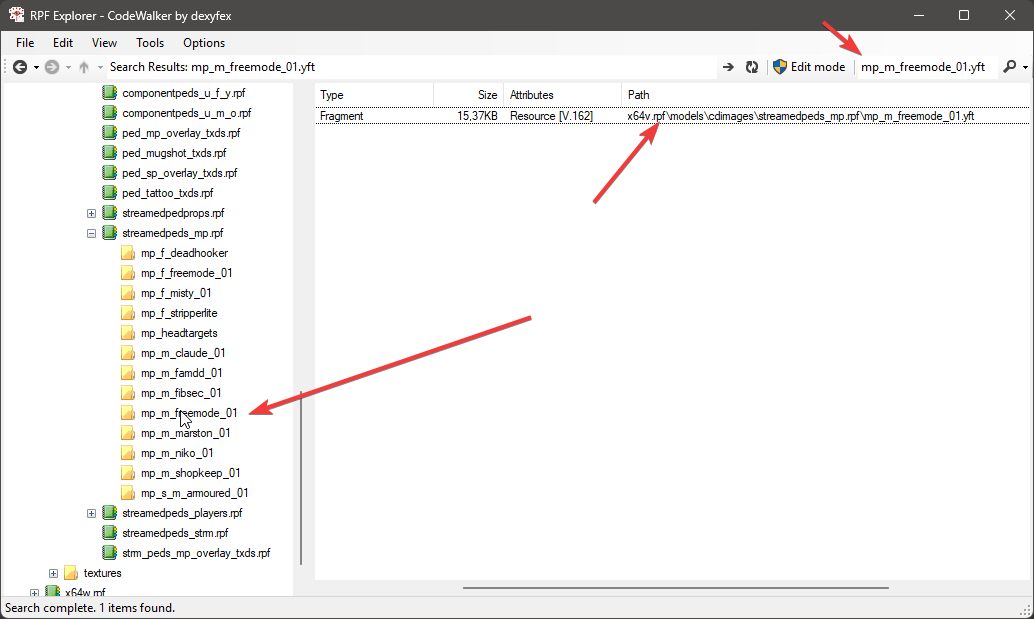Image resolution: width=1034 pixels, height=619 pixels.
Task: Collapse the streamedpeds_mp.rpf tree node
Action: pyautogui.click(x=92, y=233)
